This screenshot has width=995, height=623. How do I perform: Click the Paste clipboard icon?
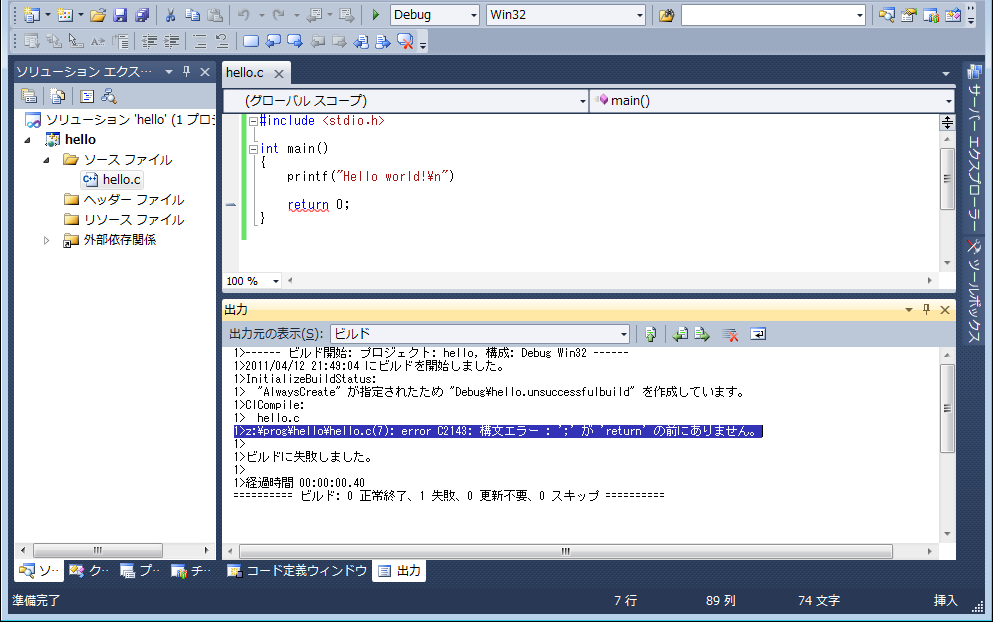pos(215,15)
